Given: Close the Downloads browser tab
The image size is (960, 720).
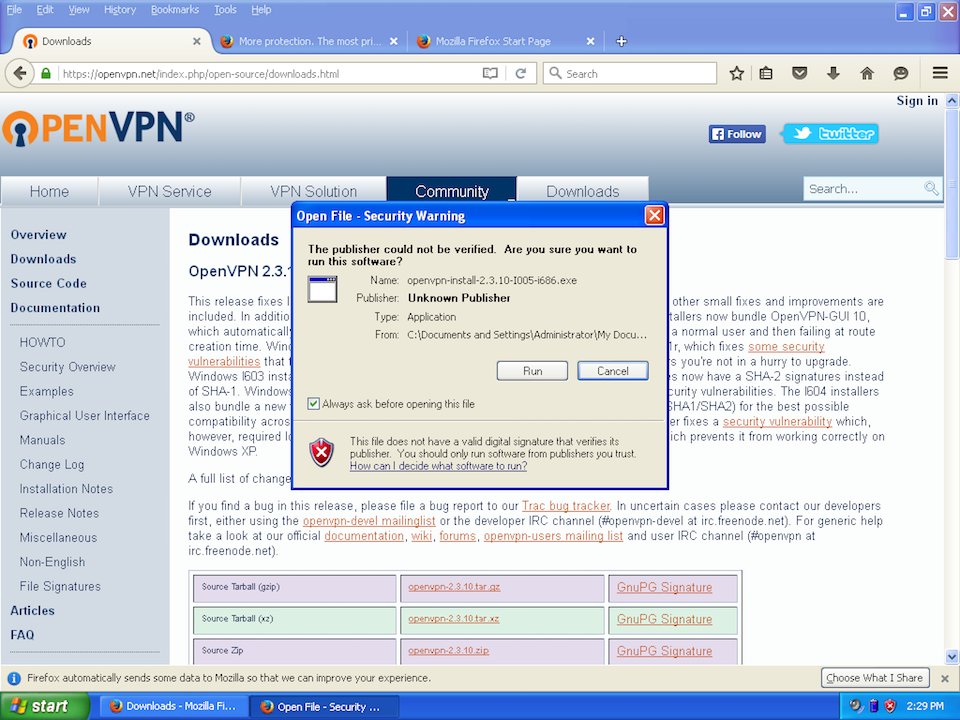Looking at the screenshot, I should click(x=197, y=41).
